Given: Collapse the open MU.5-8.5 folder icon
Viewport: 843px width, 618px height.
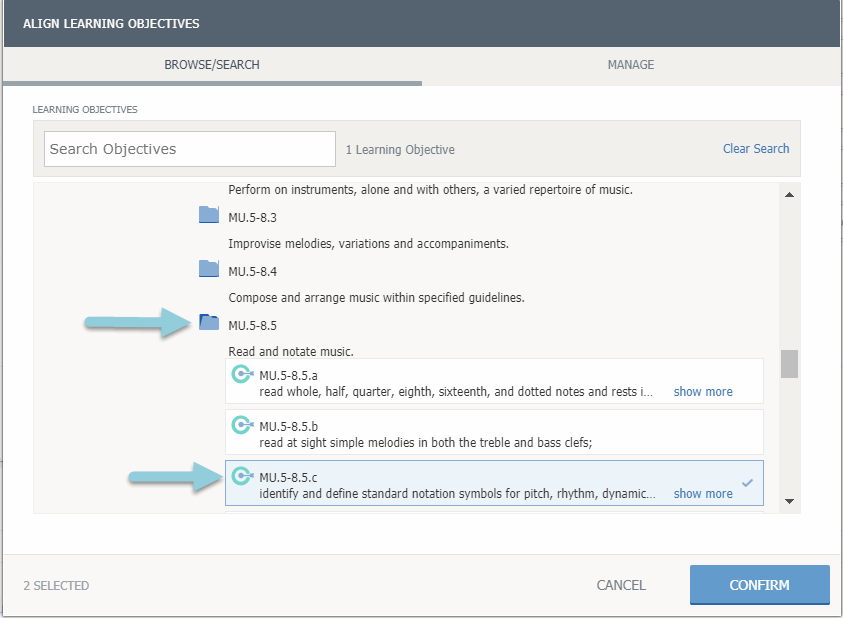Looking at the screenshot, I should point(208,322).
